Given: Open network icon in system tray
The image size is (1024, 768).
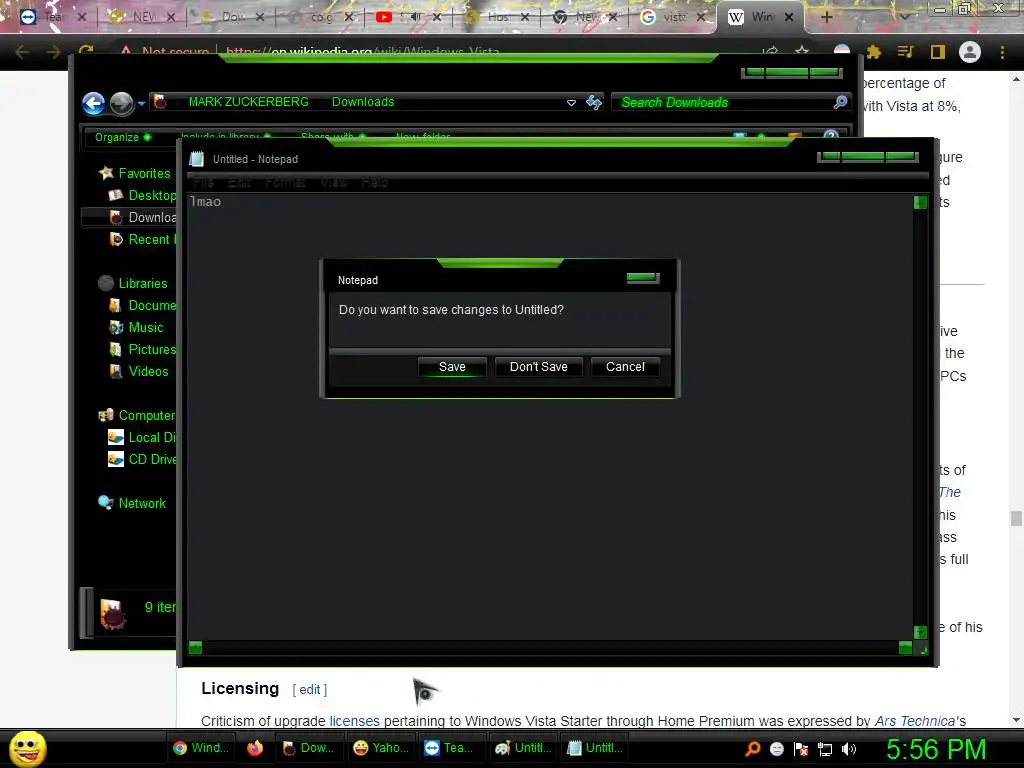Looking at the screenshot, I should (825, 749).
